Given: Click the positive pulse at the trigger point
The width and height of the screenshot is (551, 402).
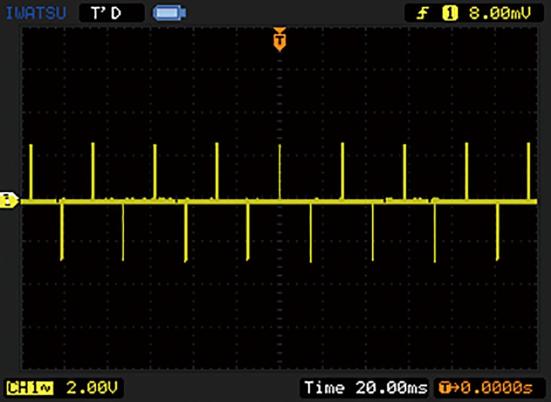Looking at the screenshot, I should coord(280,172).
